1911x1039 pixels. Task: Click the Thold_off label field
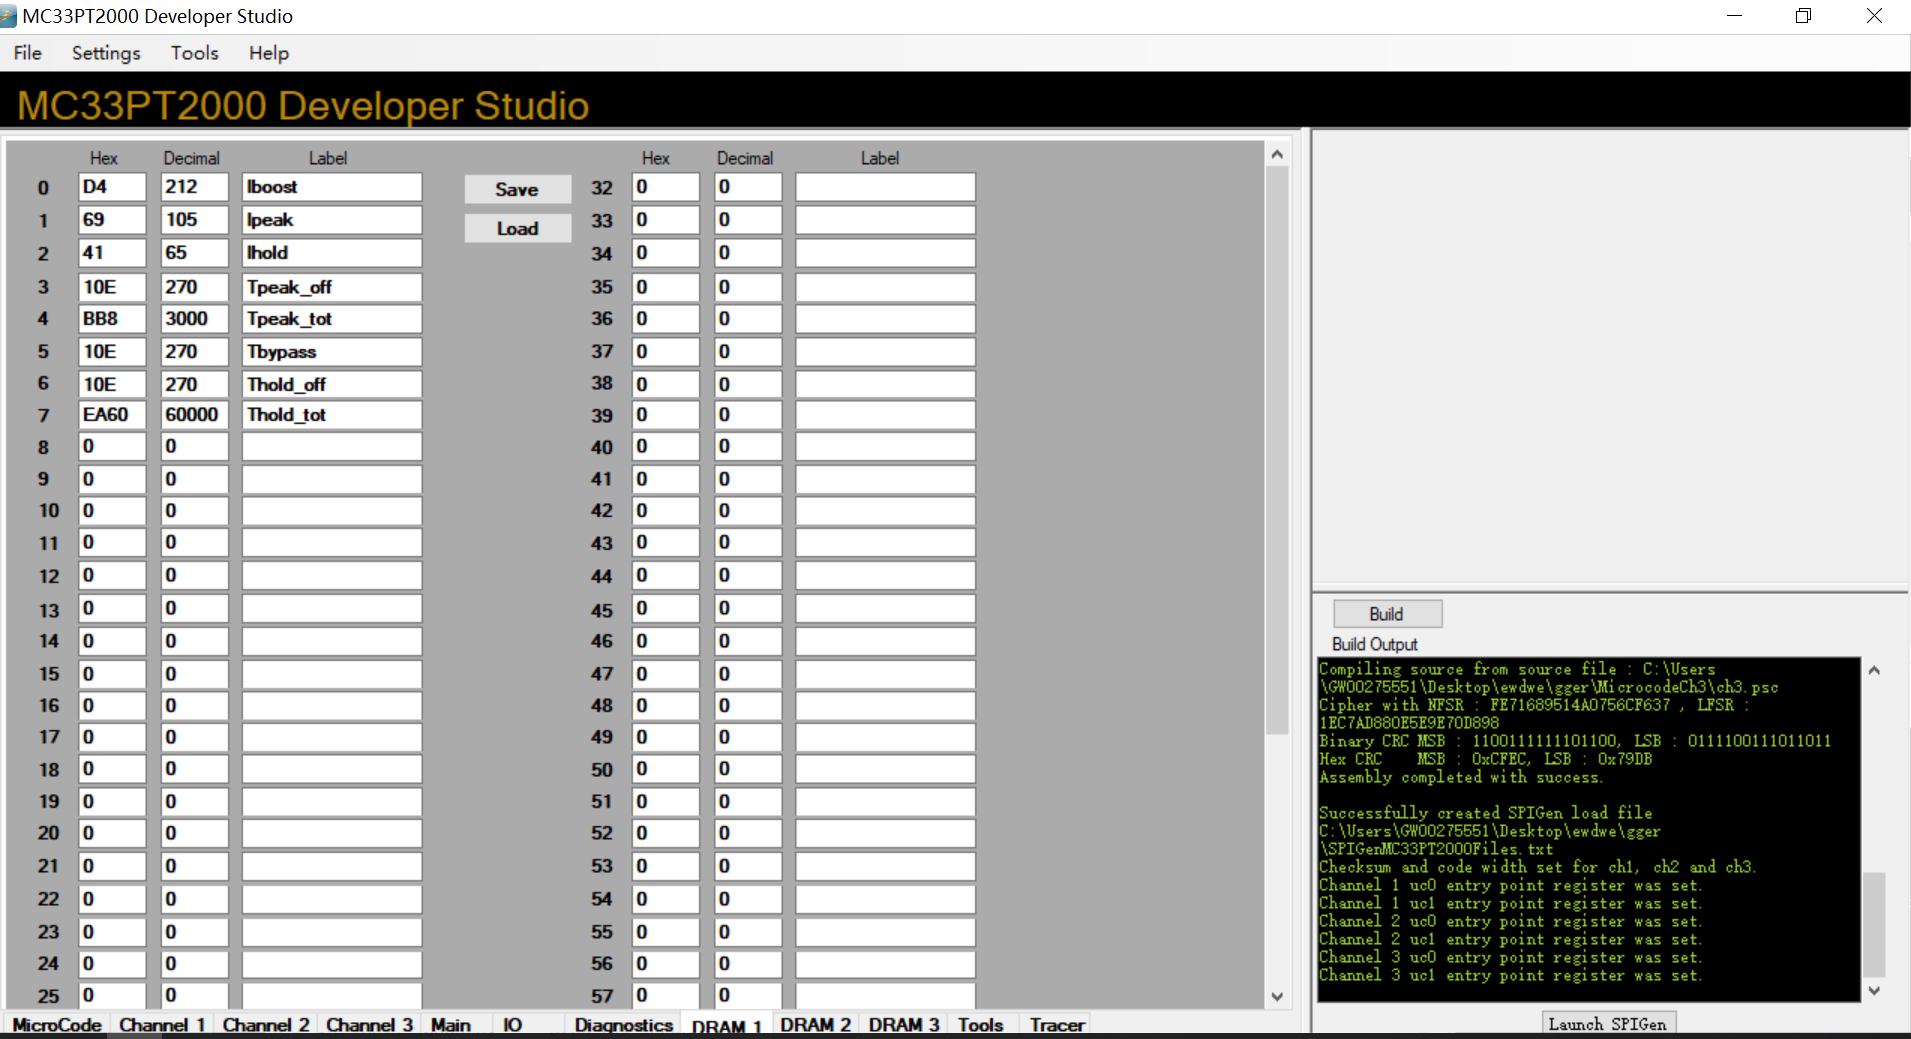click(332, 385)
